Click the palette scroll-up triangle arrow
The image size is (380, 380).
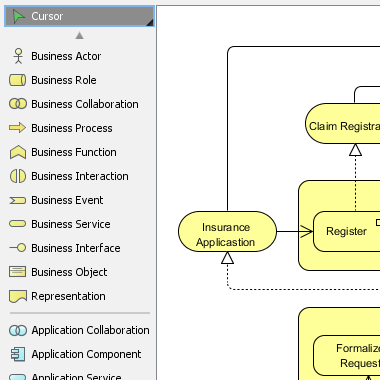[x=79, y=35]
